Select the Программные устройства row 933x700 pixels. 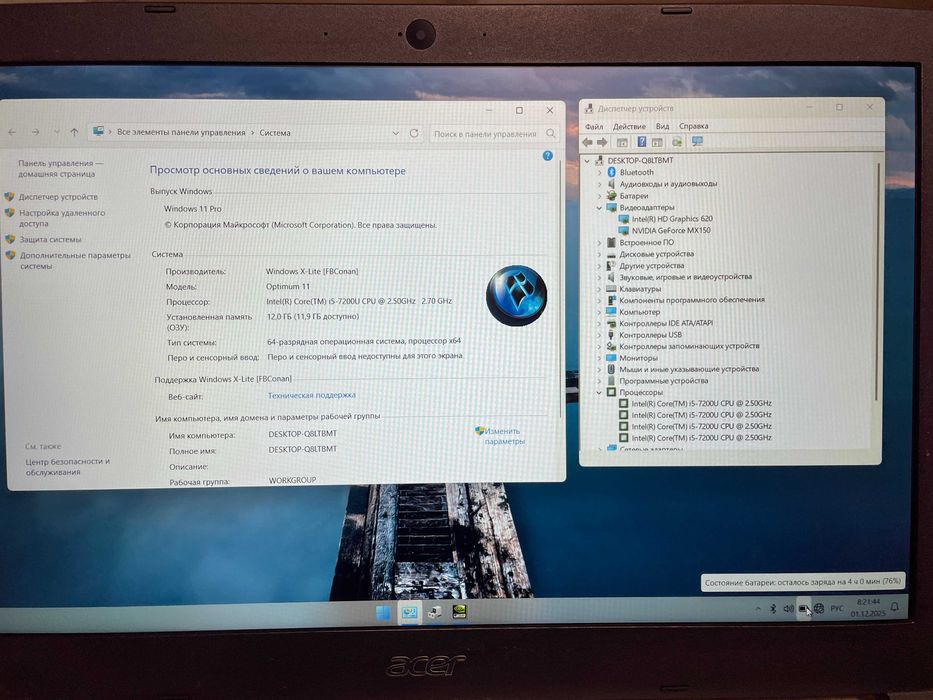pos(663,381)
